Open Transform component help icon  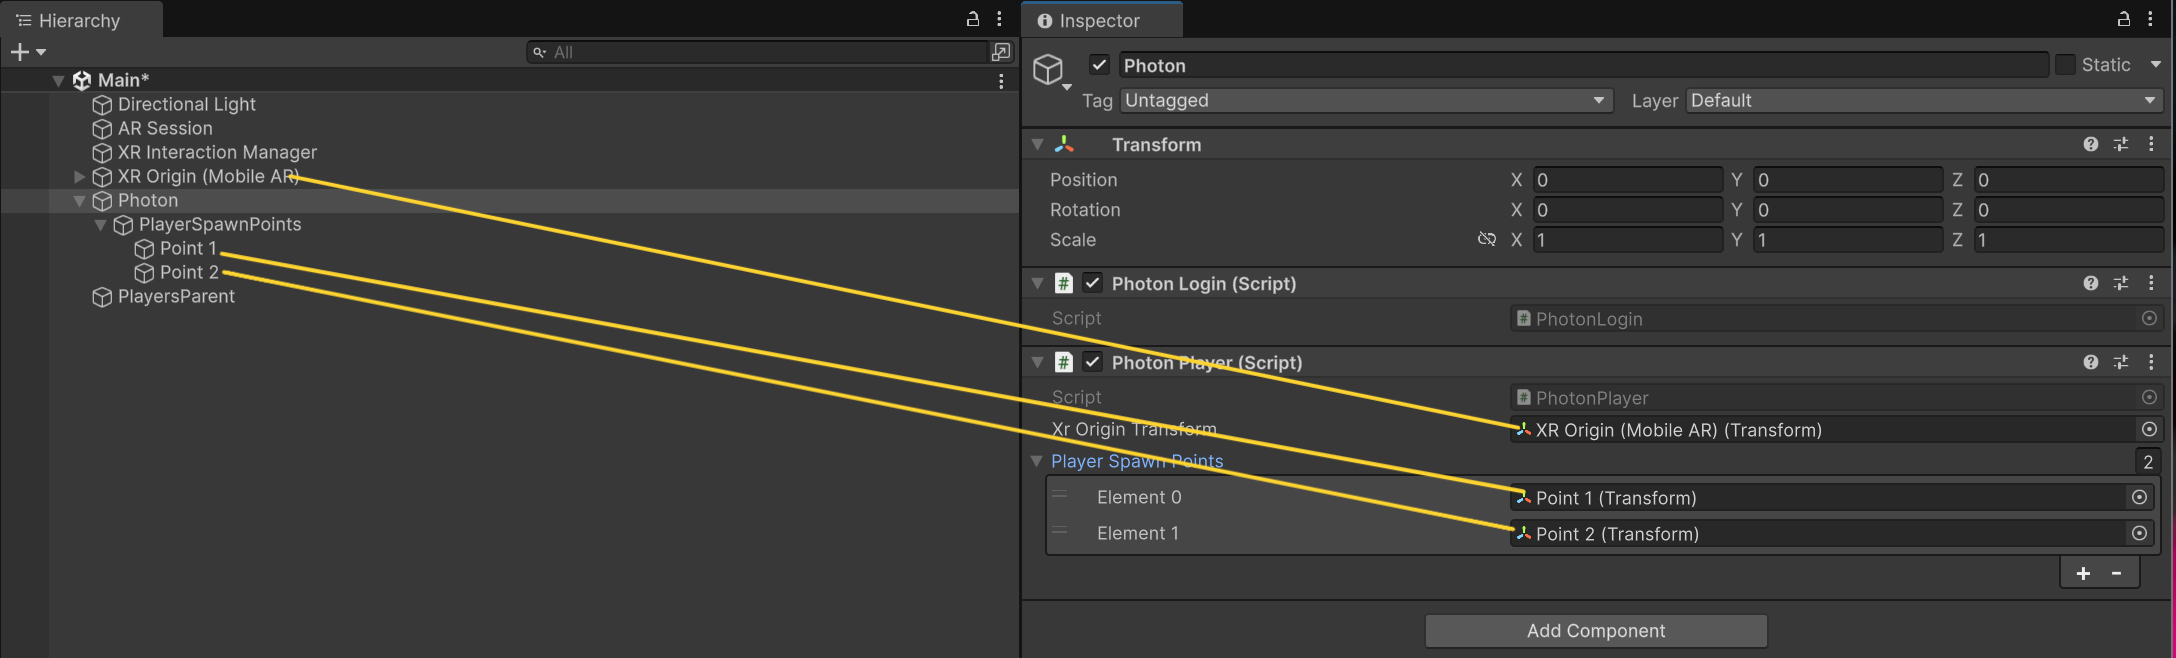coord(2090,144)
